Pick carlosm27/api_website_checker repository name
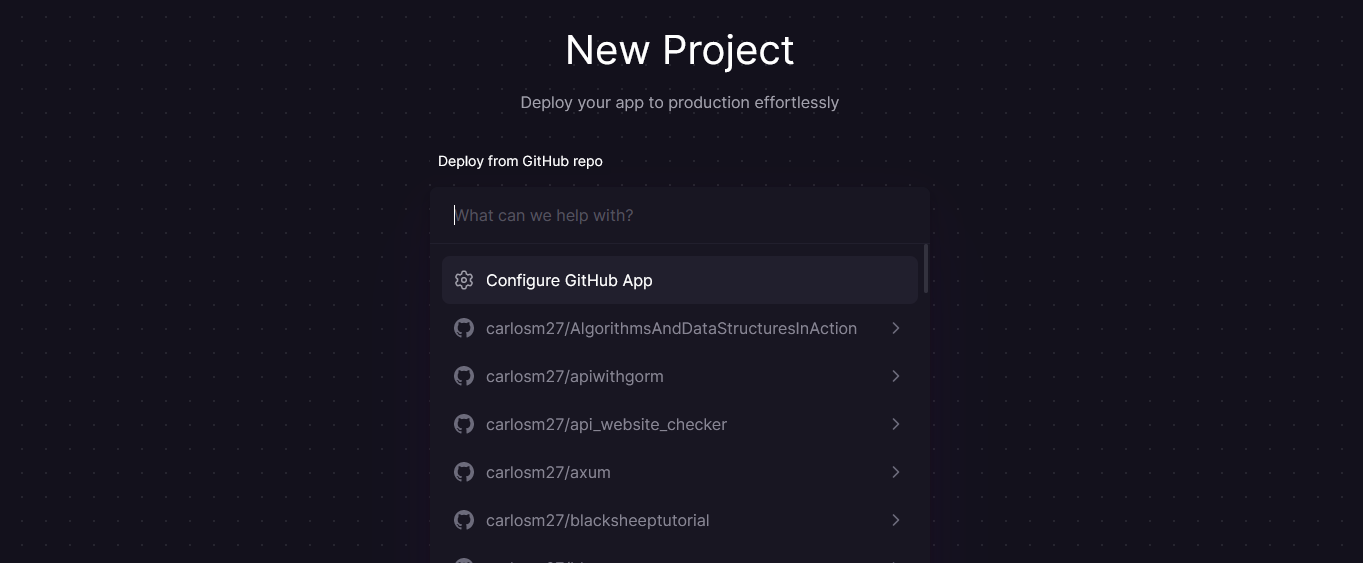Viewport: 1363px width, 563px height. click(606, 424)
